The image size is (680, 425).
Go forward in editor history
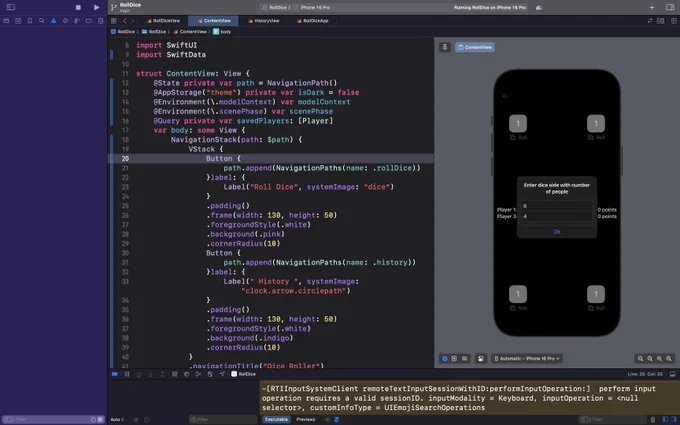(132, 21)
